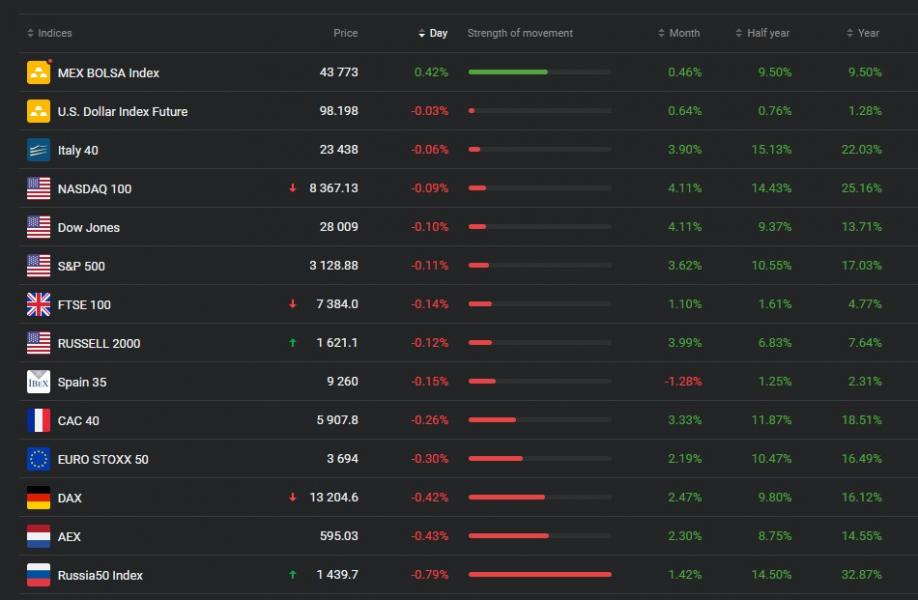This screenshot has width=918, height=600.
Task: Open the Dow Jones index link
Action: tap(88, 227)
